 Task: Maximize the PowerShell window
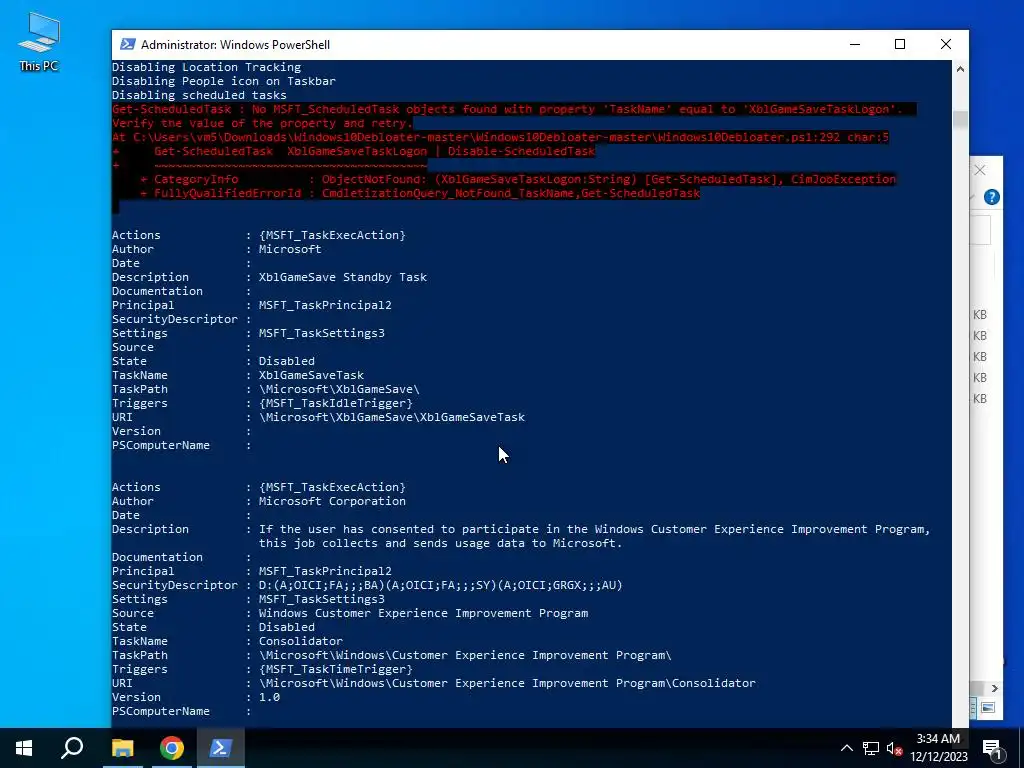(x=900, y=44)
